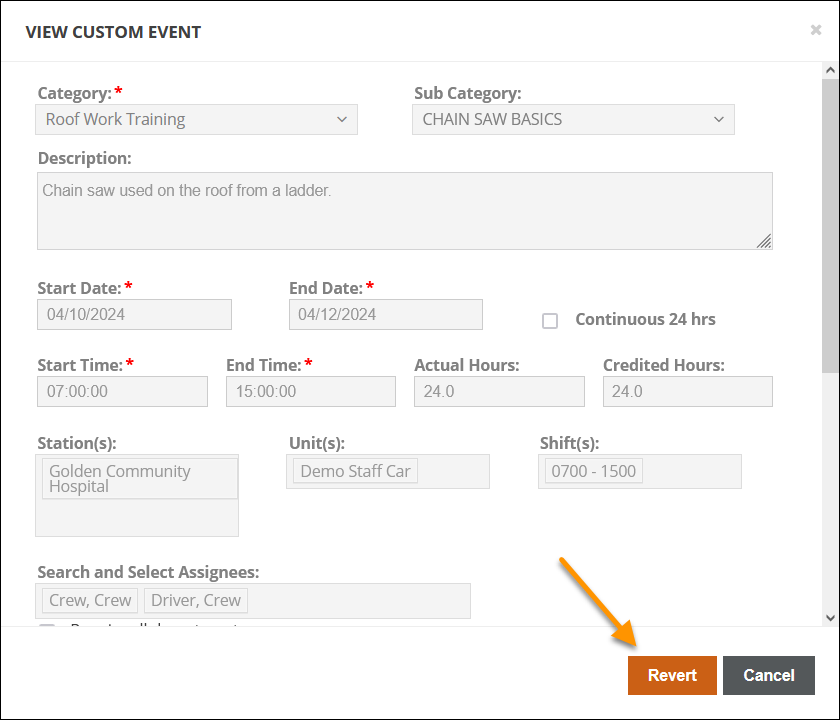Viewport: 840px width, 720px height.
Task: Select the Credited Hours field
Action: [687, 391]
